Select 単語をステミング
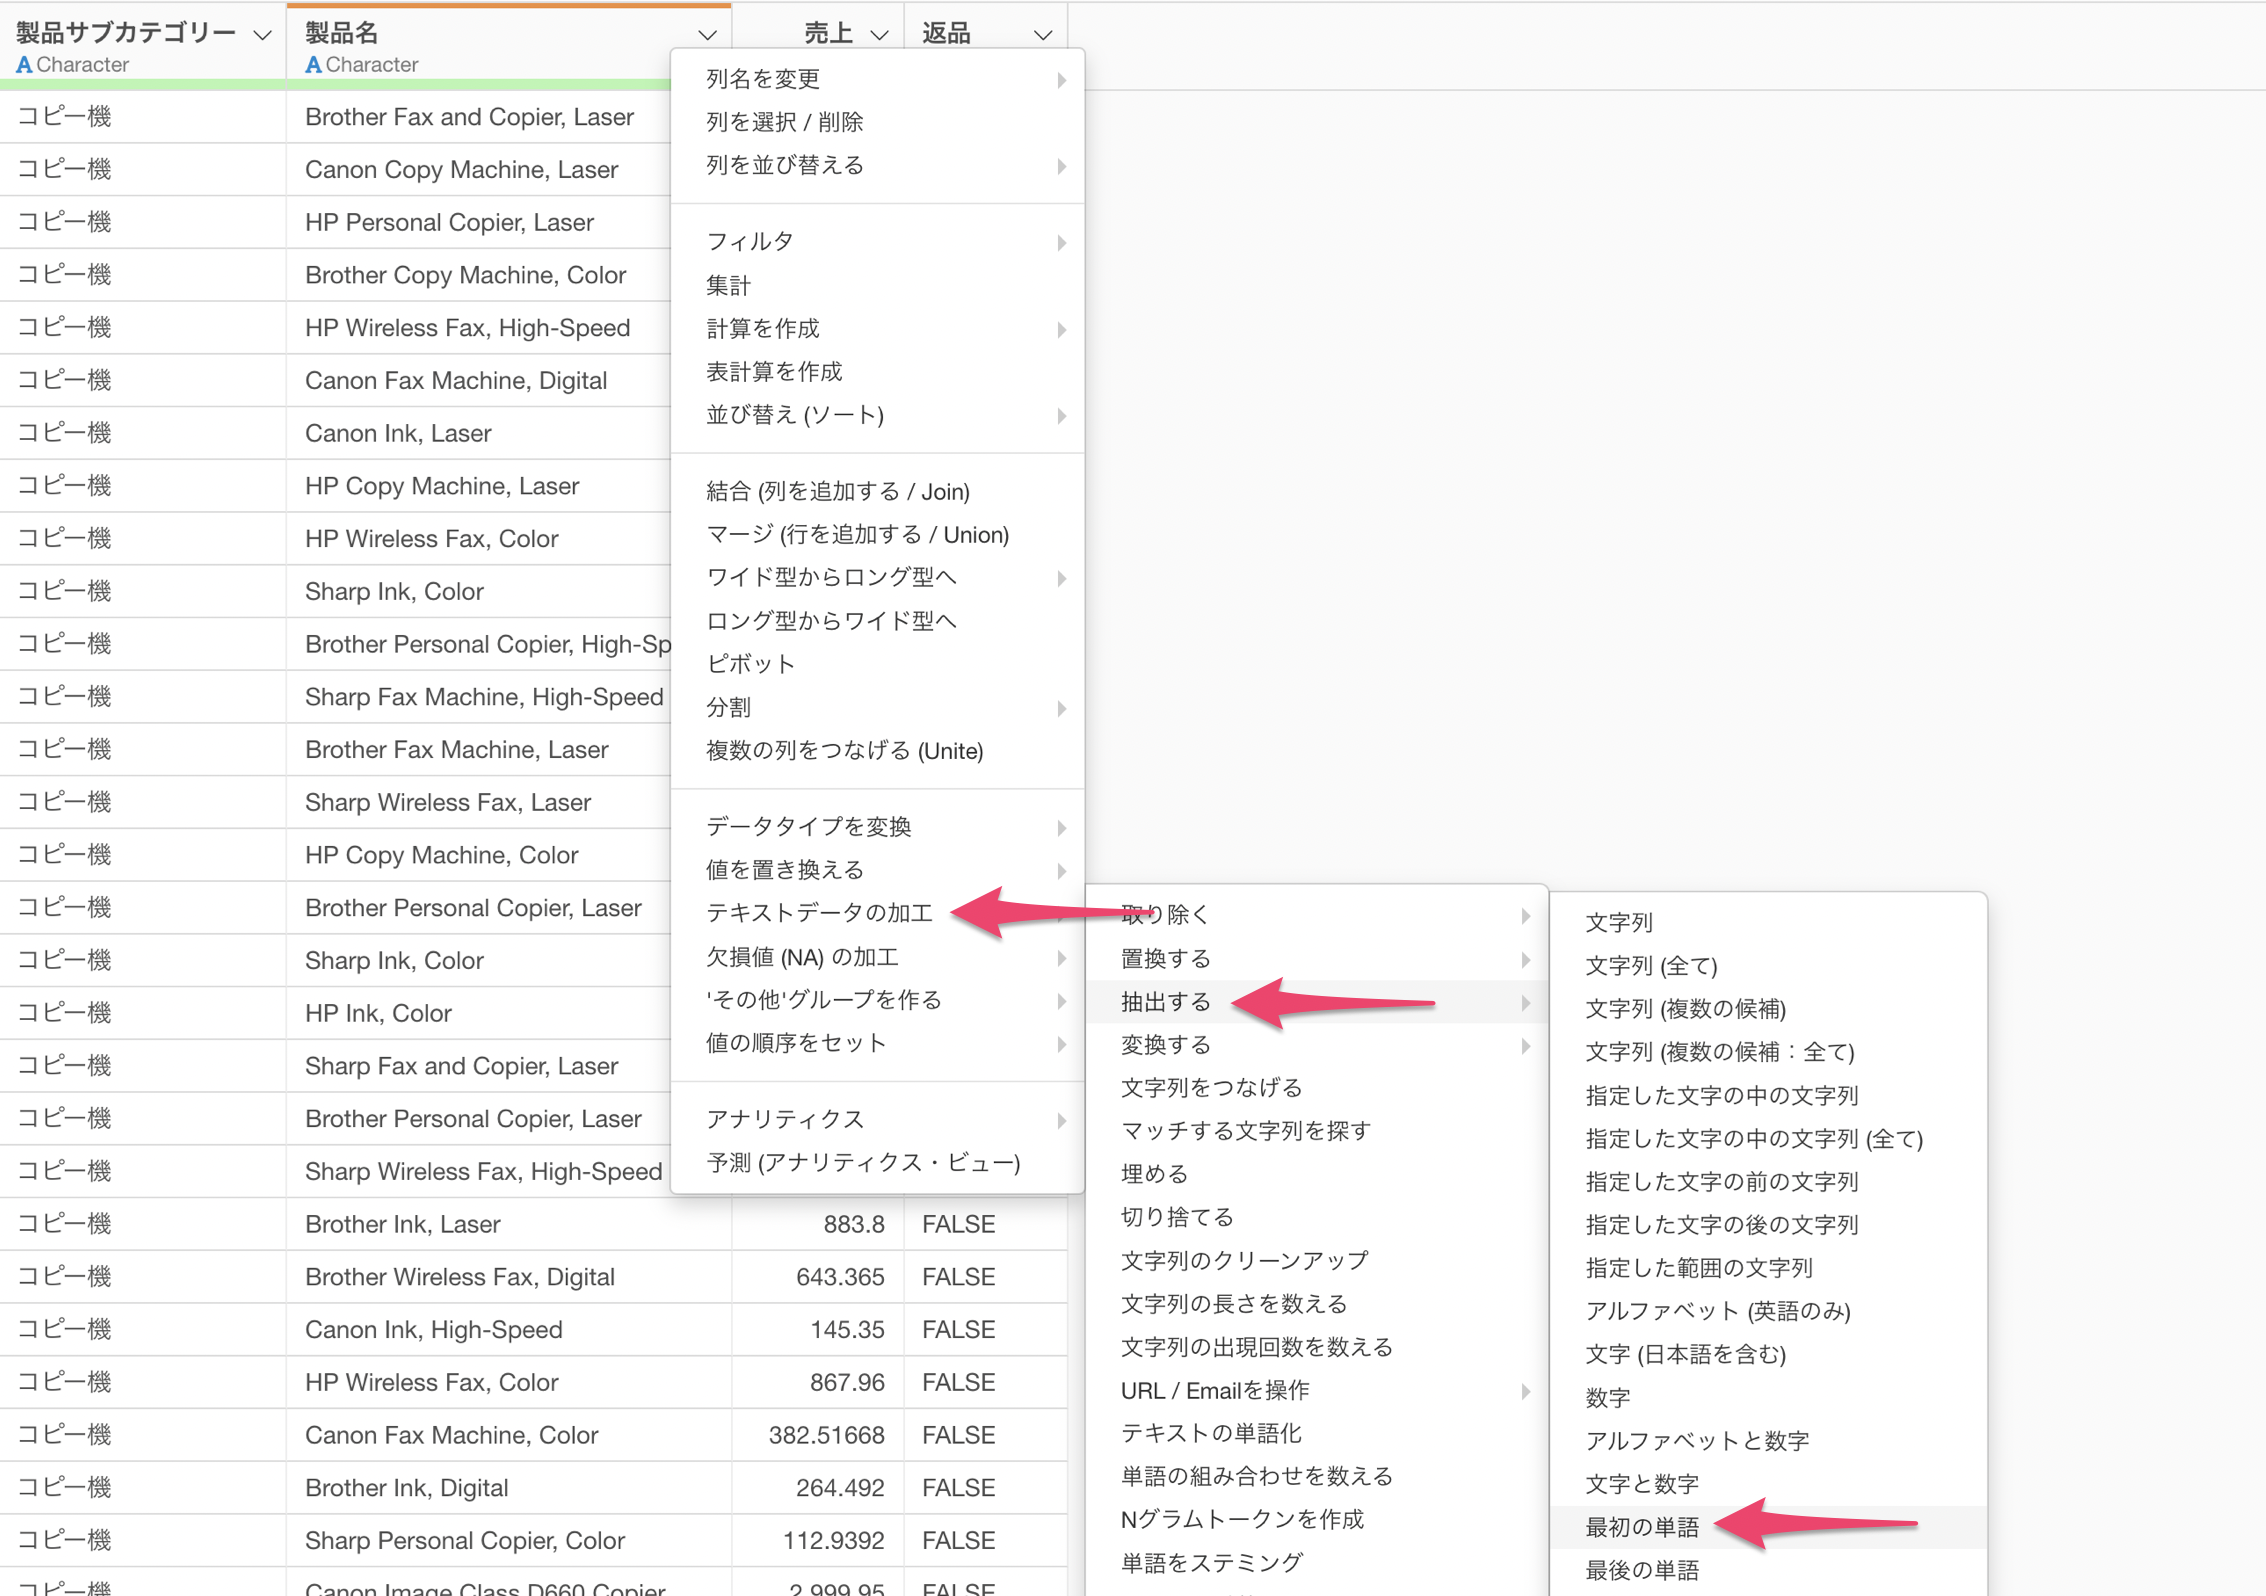 click(x=1317, y=1563)
